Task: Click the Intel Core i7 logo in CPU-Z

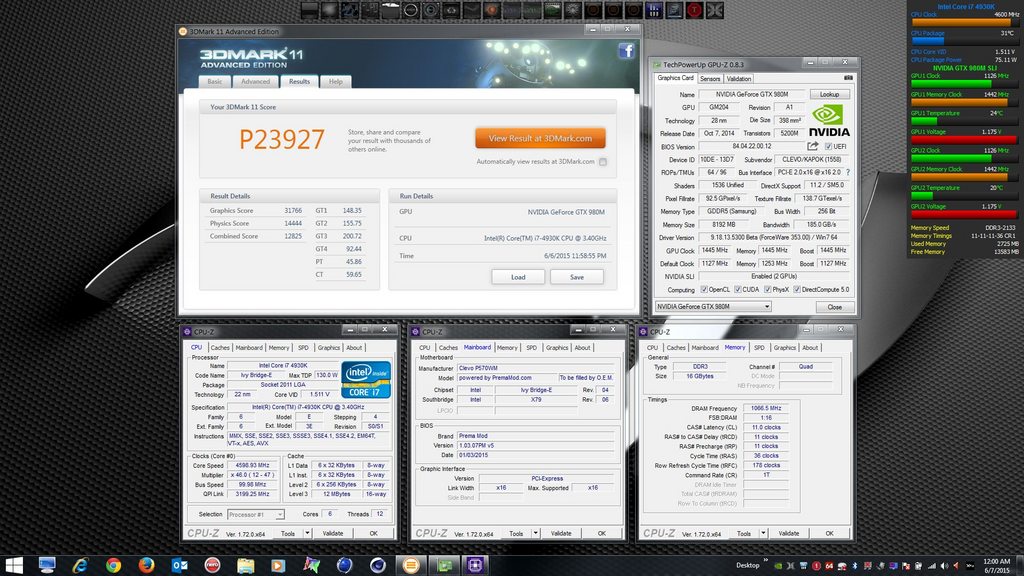Action: (x=366, y=379)
